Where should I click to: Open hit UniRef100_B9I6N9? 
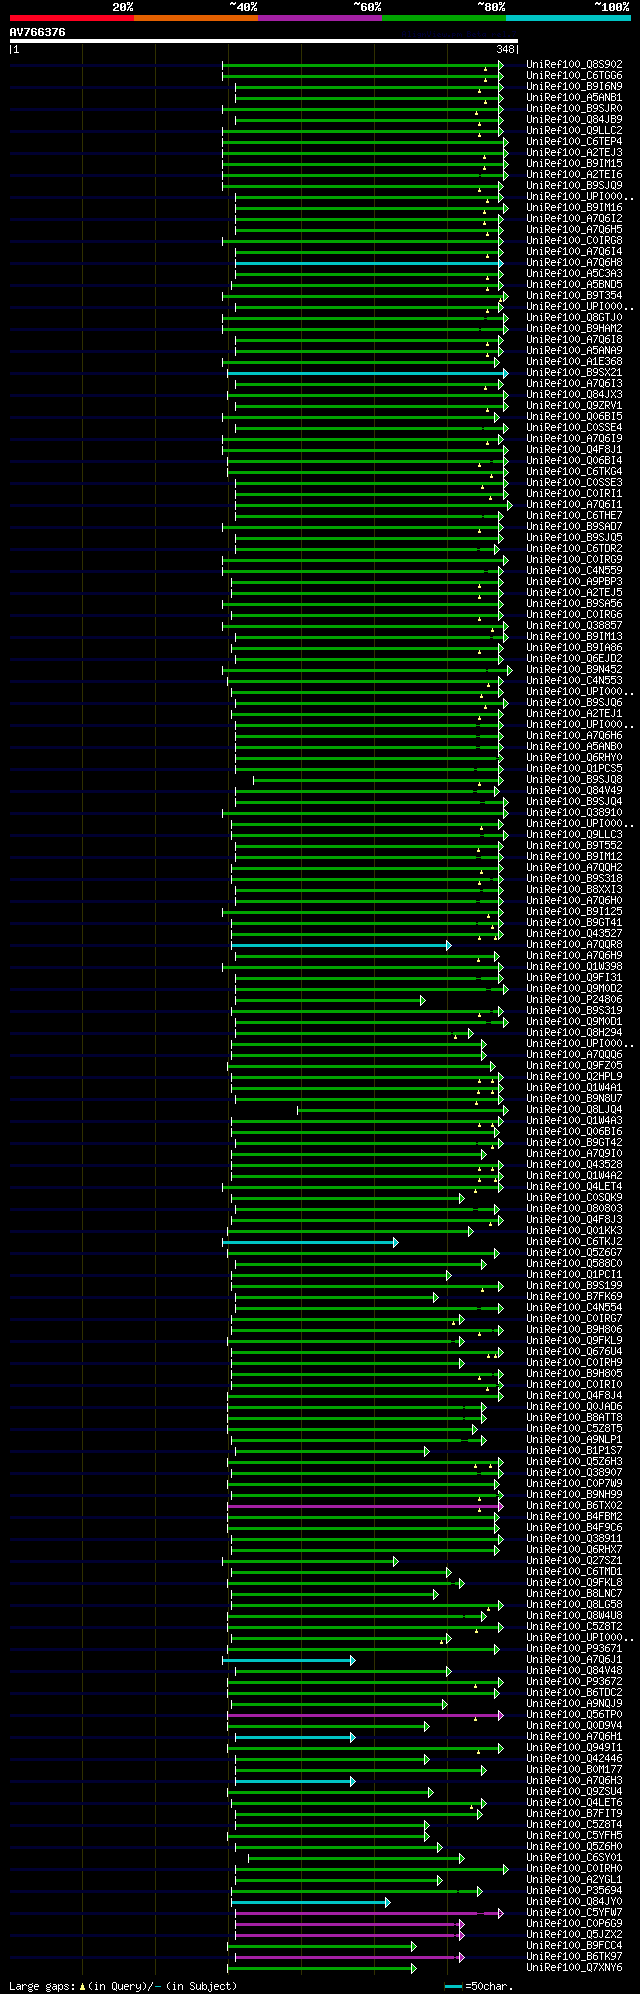point(574,86)
